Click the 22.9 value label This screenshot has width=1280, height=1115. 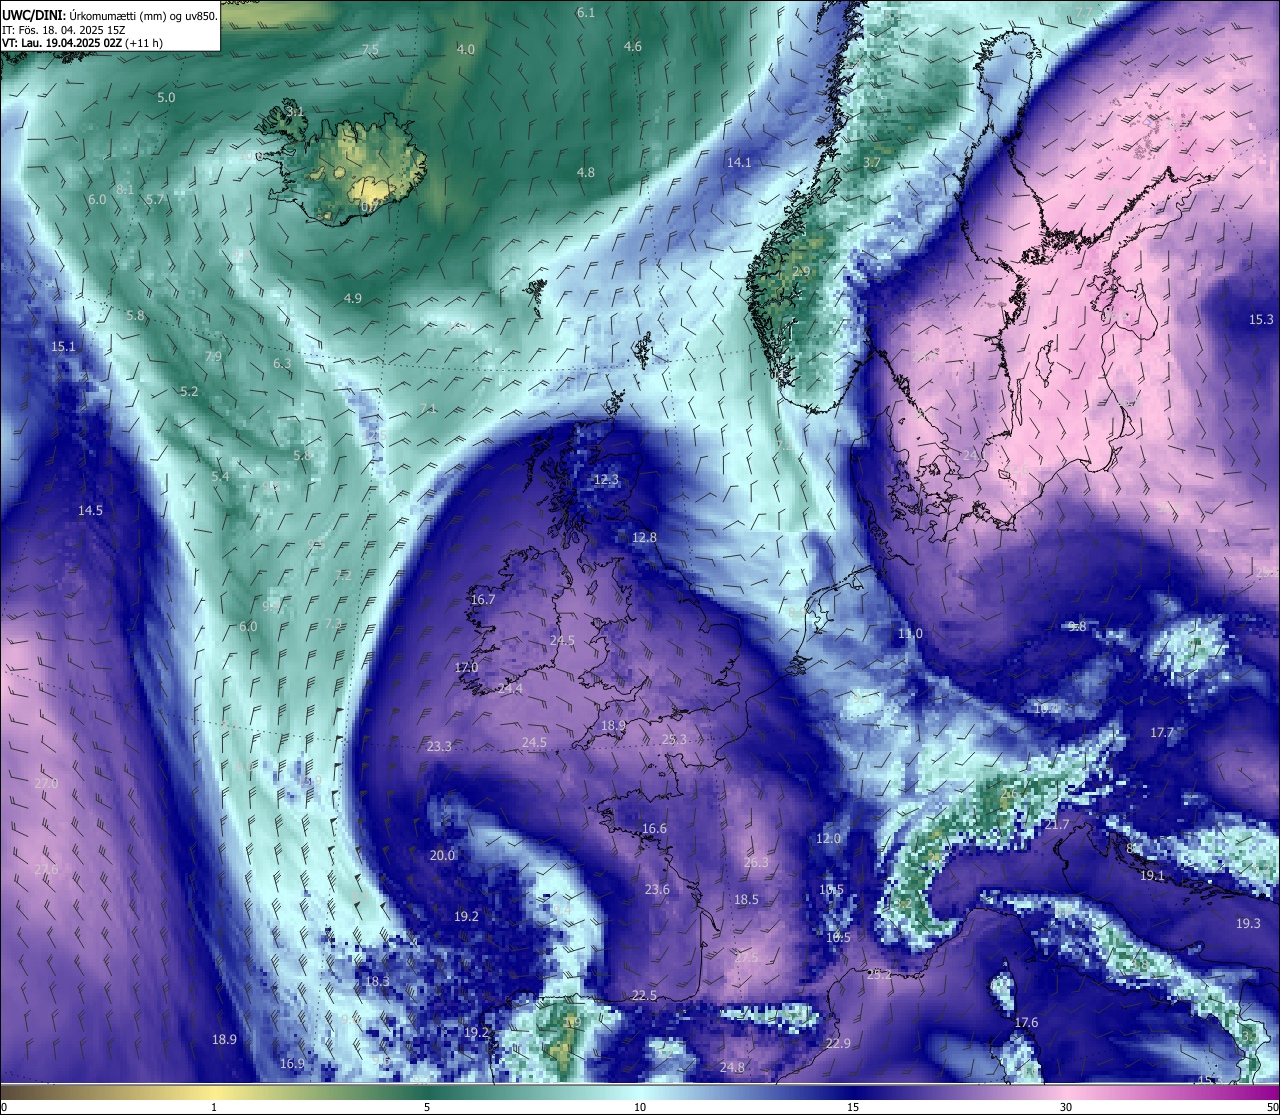[x=838, y=1043]
